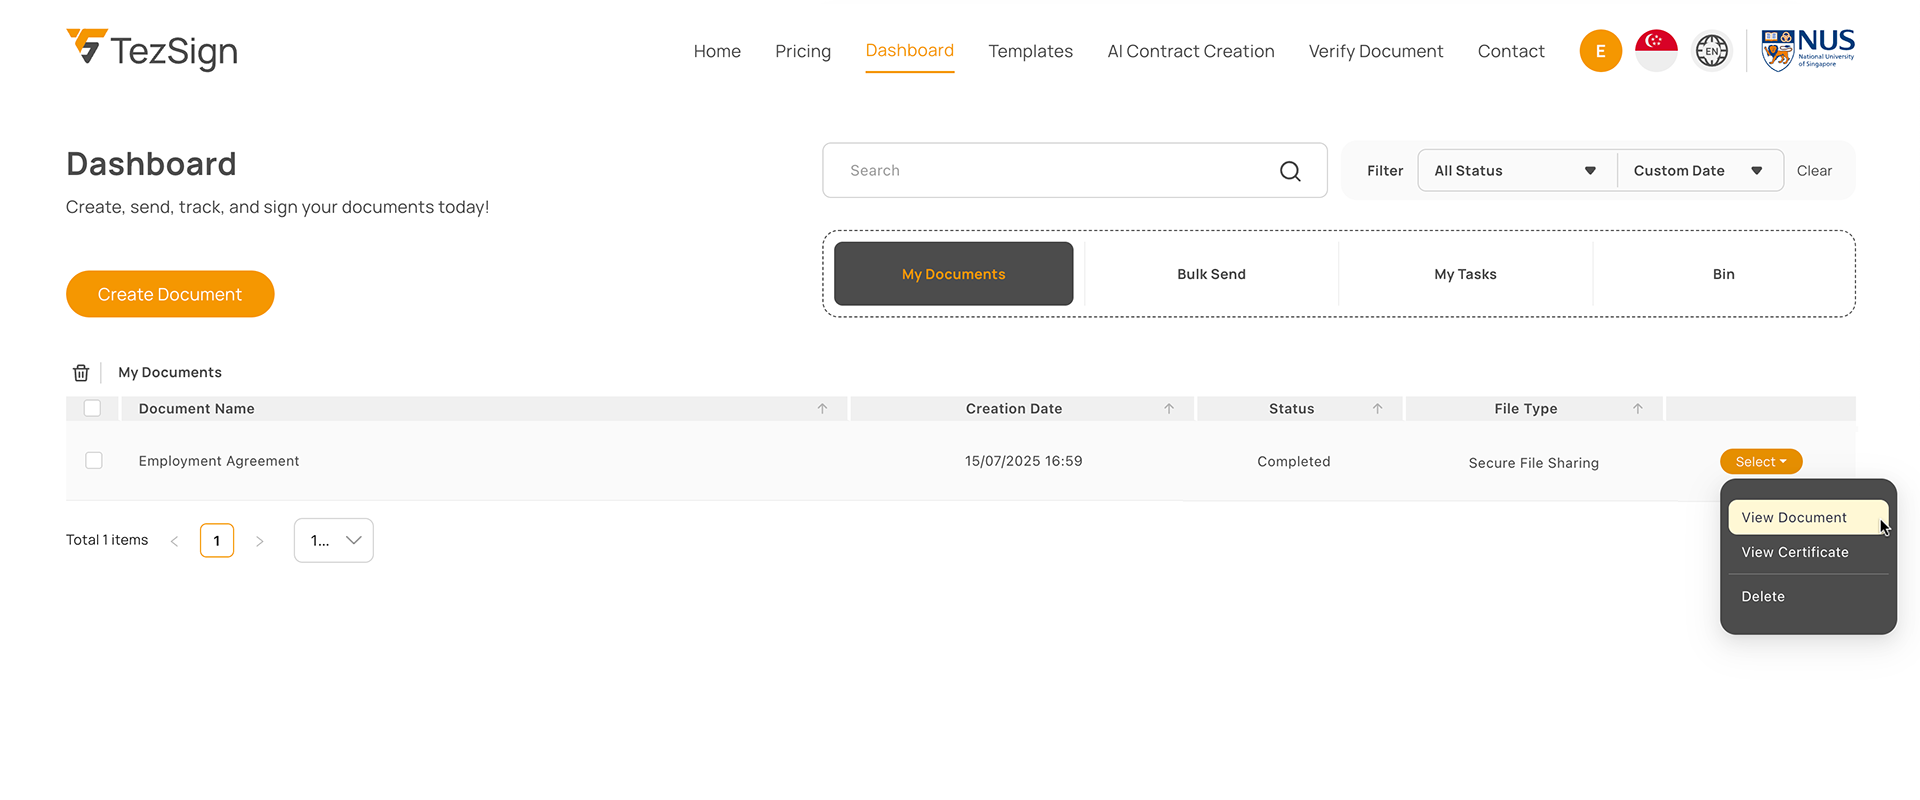Check the Employment Agreement row checkbox
This screenshot has height=800, width=1920.
pyautogui.click(x=94, y=461)
